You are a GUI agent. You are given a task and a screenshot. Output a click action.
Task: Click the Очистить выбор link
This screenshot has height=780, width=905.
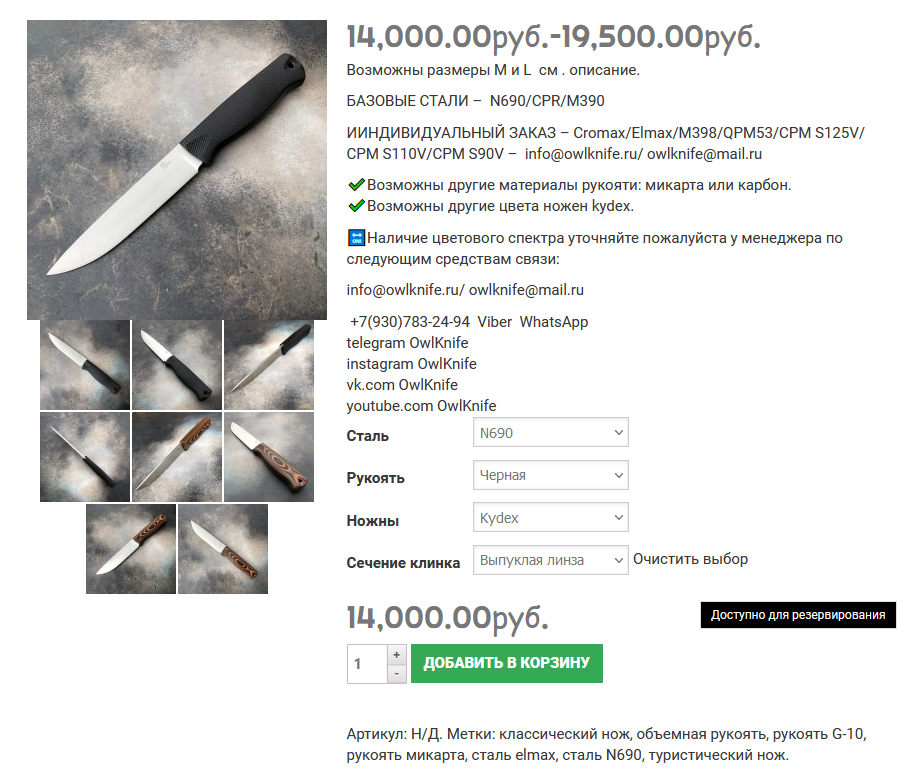[690, 559]
